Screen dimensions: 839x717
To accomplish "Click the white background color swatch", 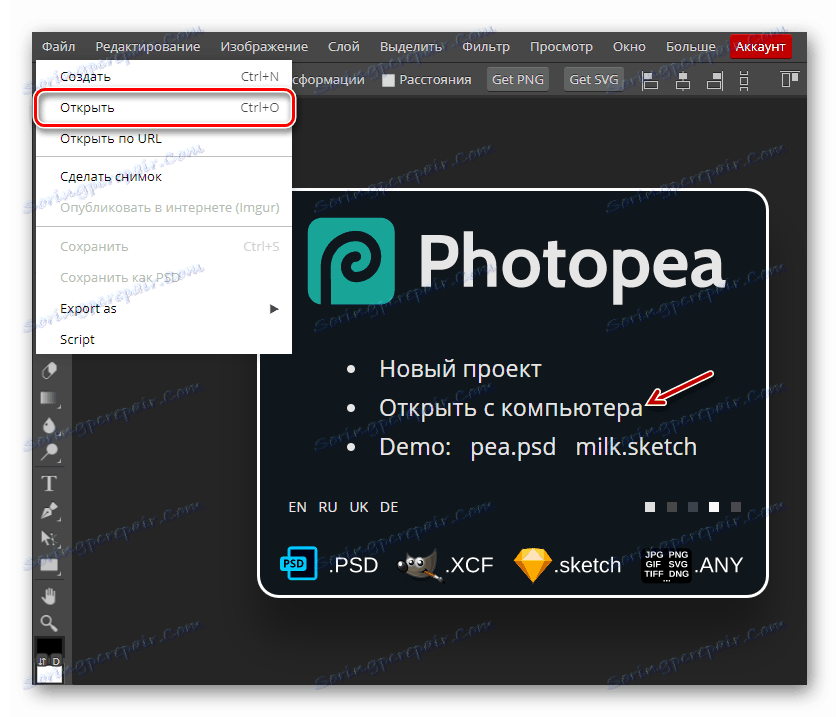I will coord(49,675).
